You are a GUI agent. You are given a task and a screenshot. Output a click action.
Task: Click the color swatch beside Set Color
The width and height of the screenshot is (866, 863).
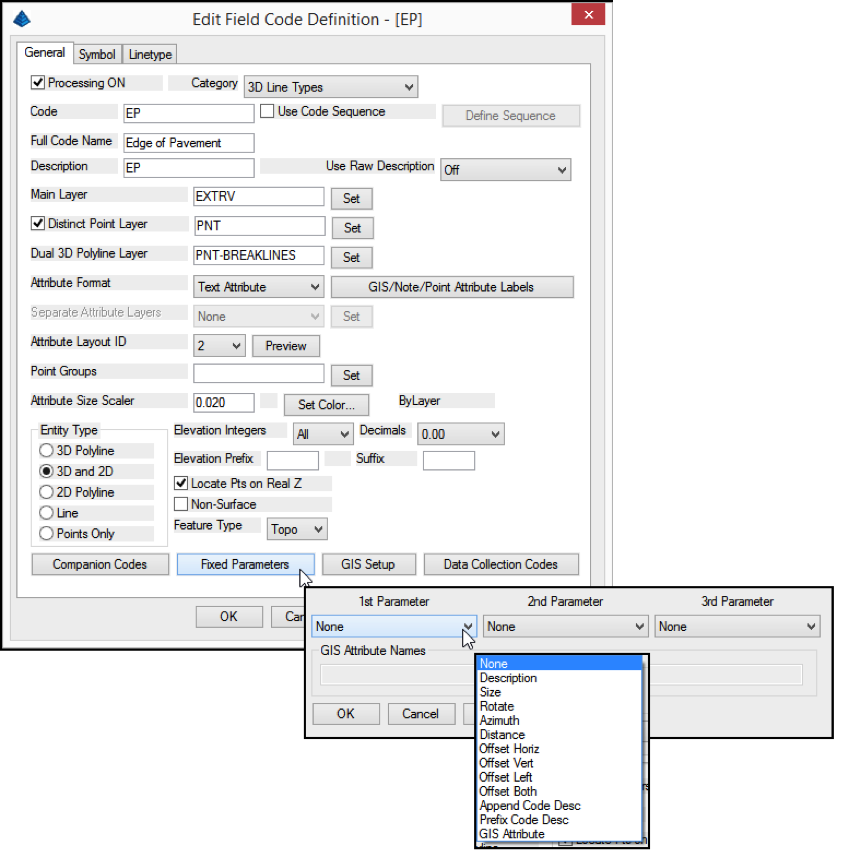coord(268,400)
